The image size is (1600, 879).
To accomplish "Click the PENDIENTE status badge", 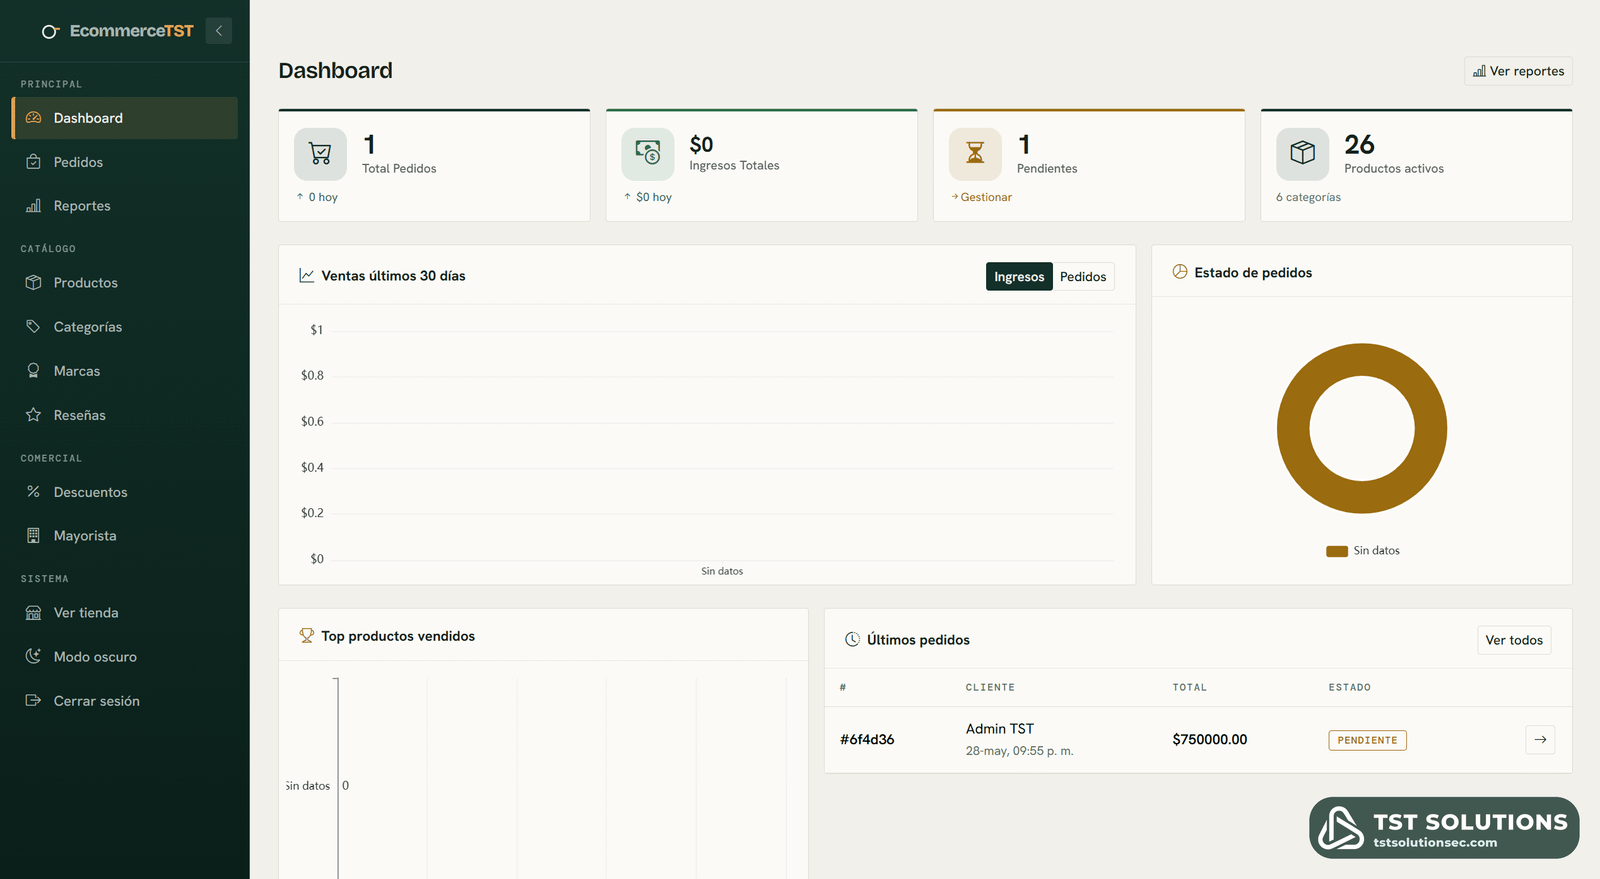I will pos(1367,740).
